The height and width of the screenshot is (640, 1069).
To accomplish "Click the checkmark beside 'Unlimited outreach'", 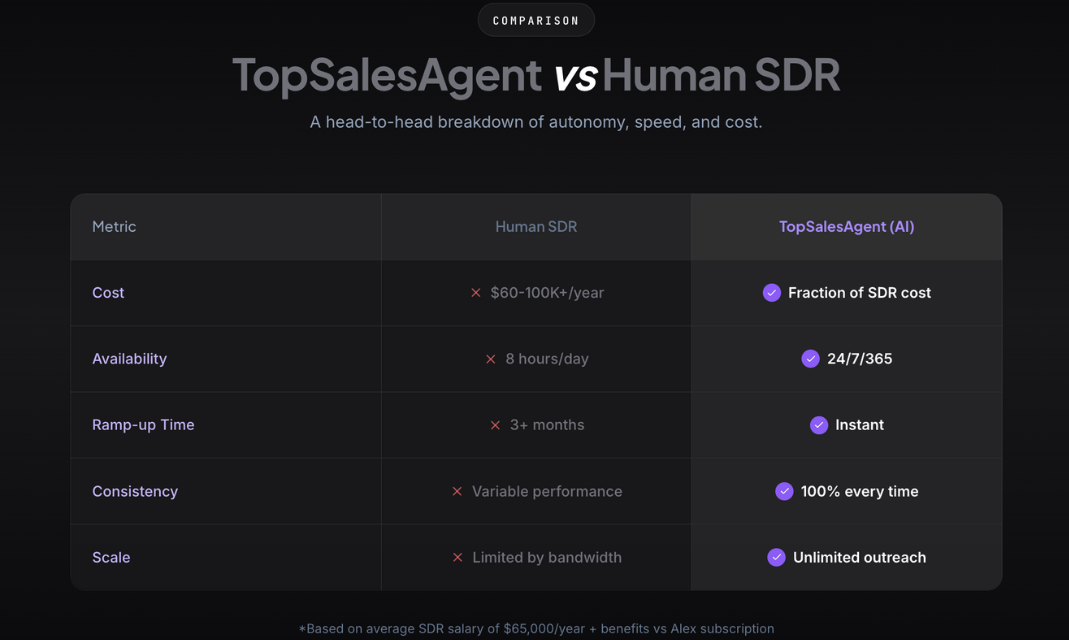I will 776,557.
